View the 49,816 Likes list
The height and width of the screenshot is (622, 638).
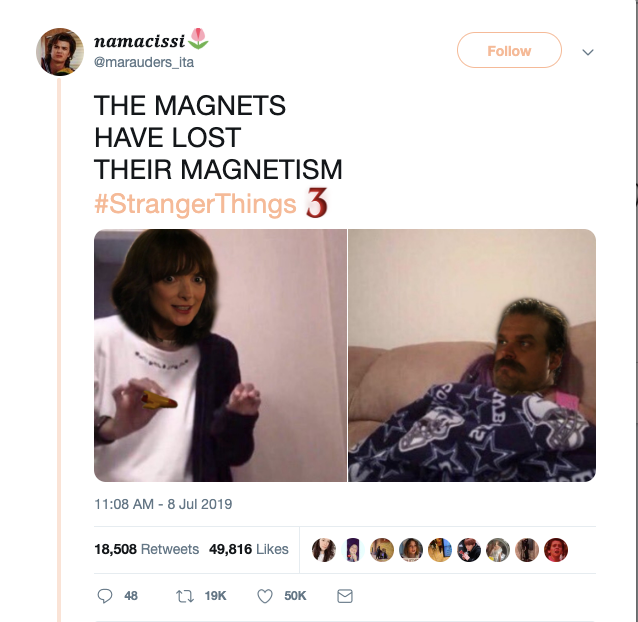249,549
